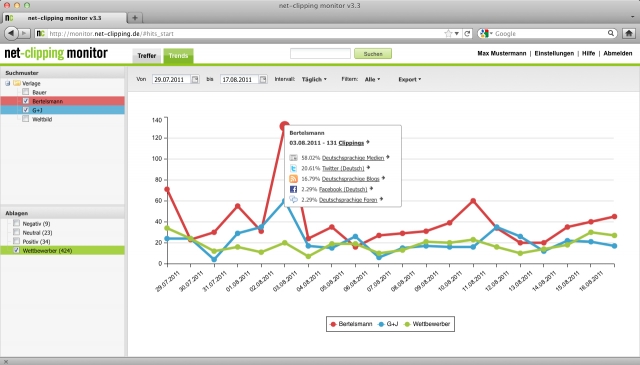
Task: Click the Twitter icon in the tooltip
Action: click(293, 168)
